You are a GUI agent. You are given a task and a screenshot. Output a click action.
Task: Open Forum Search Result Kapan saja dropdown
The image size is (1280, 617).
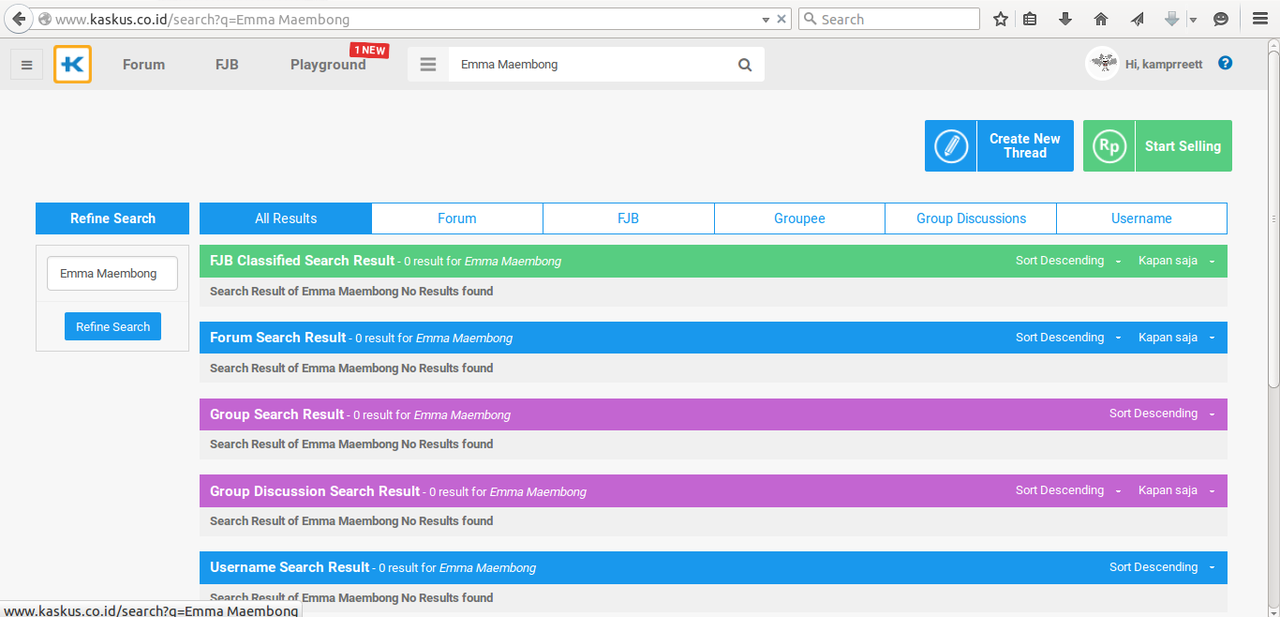point(1177,338)
